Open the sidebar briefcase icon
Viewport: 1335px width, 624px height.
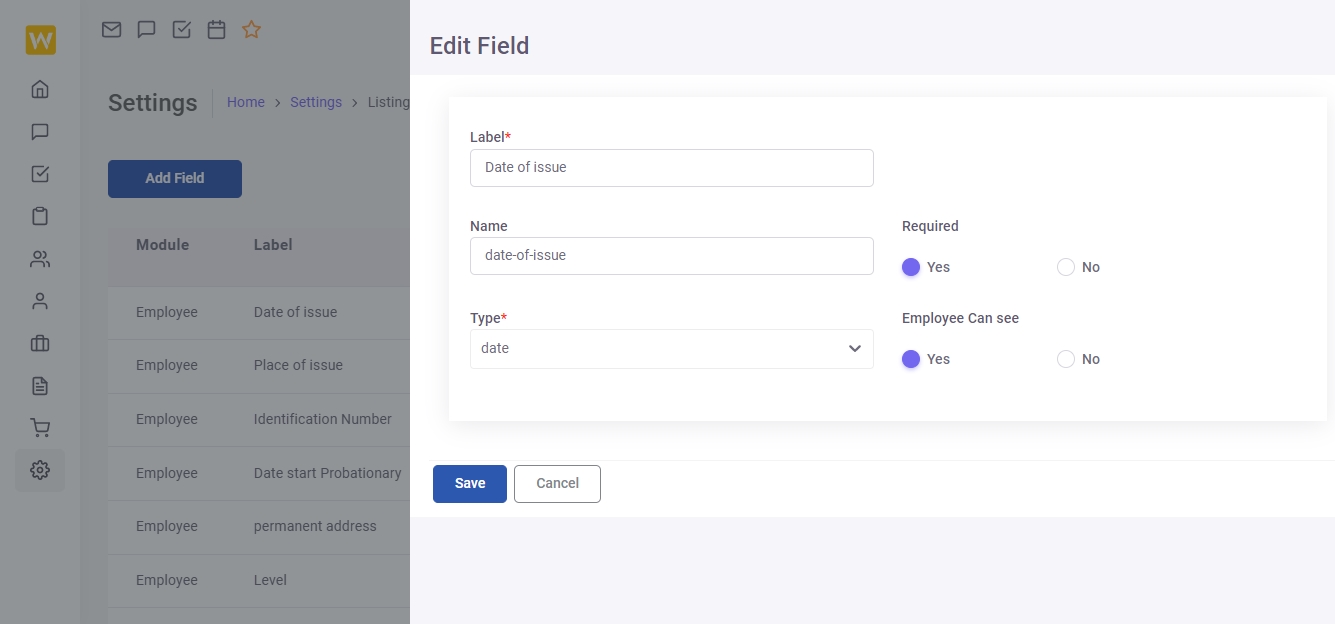40,343
